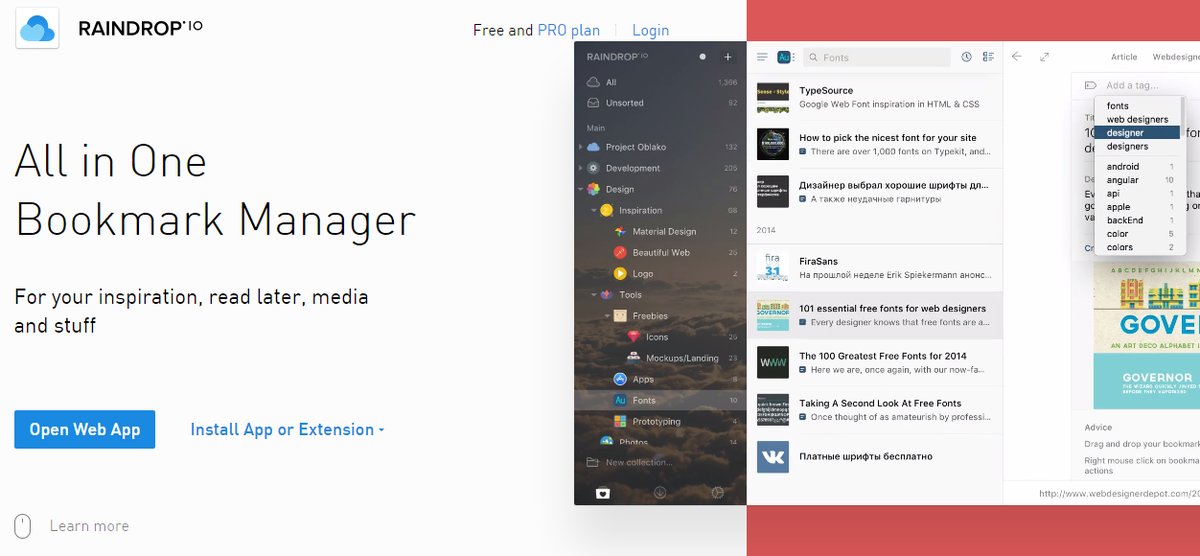1200x556 pixels.
Task: Click the VK thumbnail icon
Action: pos(772,457)
